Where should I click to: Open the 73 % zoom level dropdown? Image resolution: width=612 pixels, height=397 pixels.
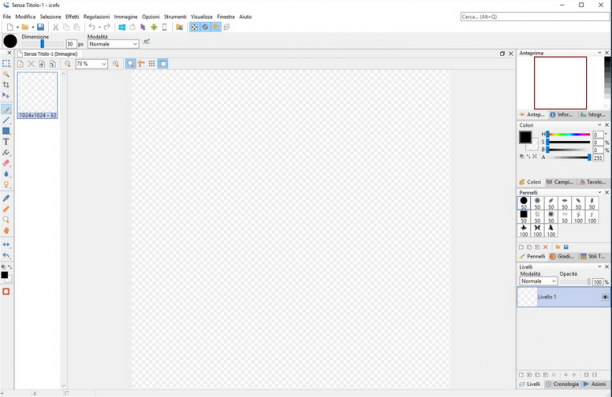(x=91, y=64)
